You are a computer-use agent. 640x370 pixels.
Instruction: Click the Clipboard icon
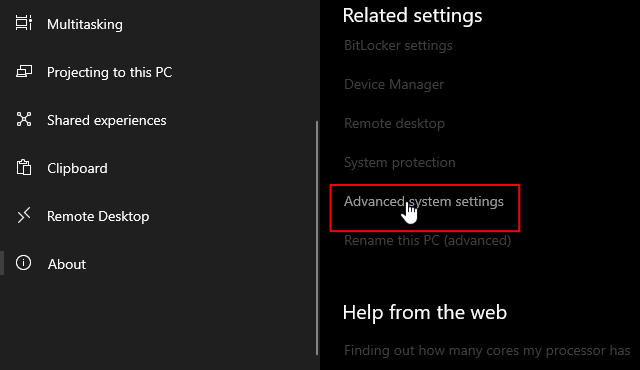tap(24, 167)
